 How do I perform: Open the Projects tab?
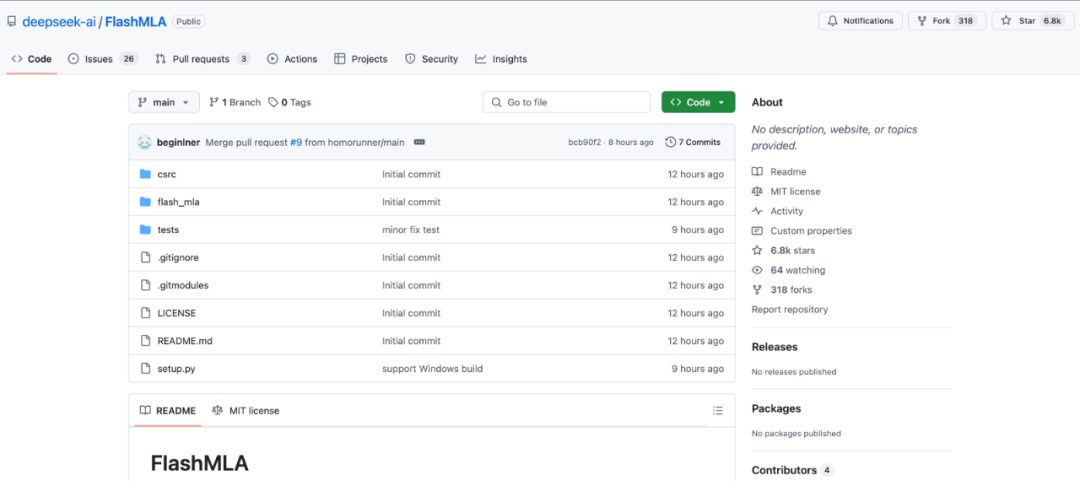point(360,59)
